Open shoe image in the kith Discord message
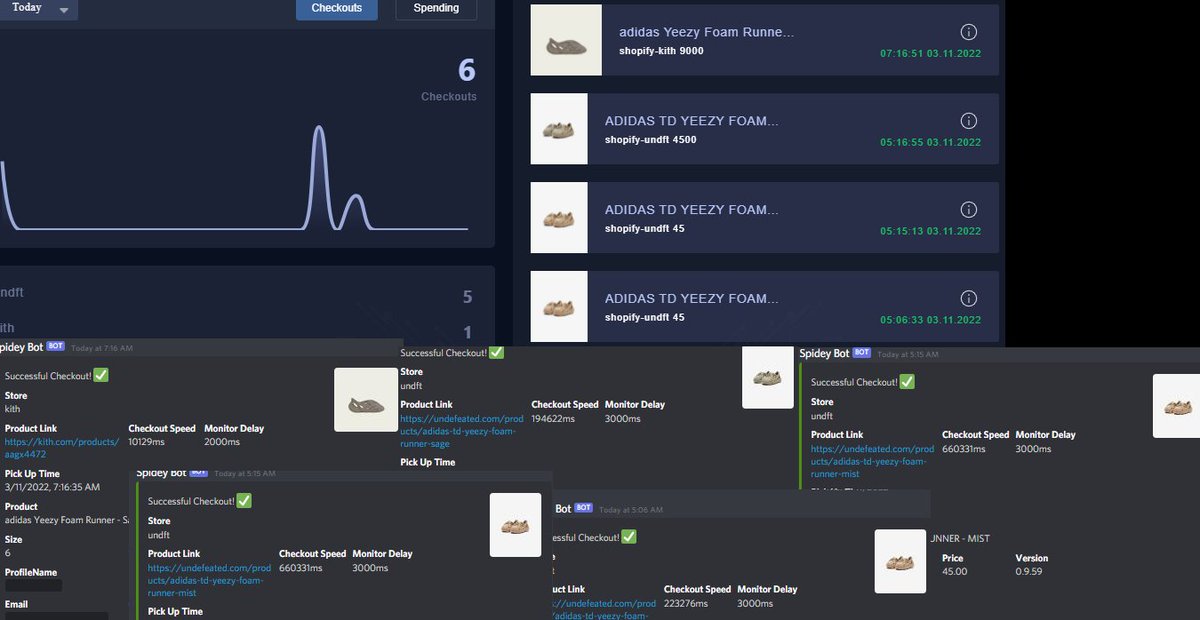The height and width of the screenshot is (620, 1200). tap(366, 400)
